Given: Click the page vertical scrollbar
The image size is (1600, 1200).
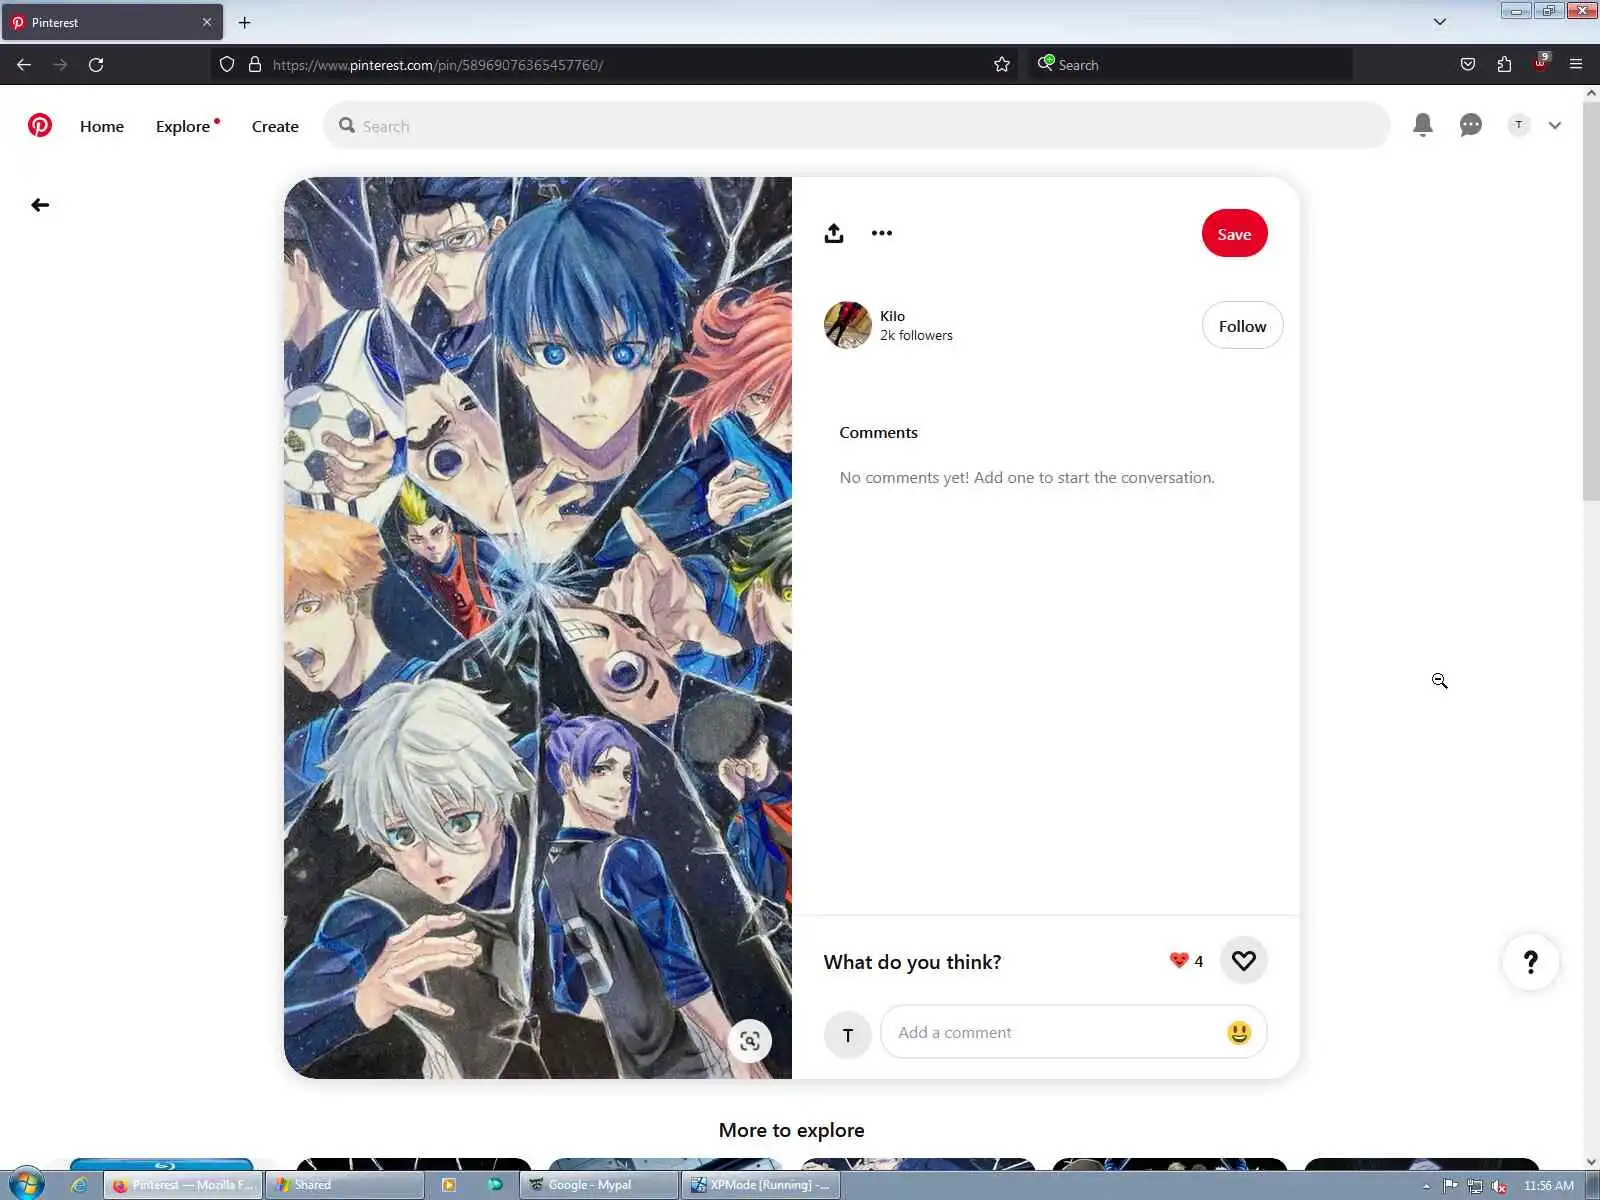Looking at the screenshot, I should pos(1591,300).
